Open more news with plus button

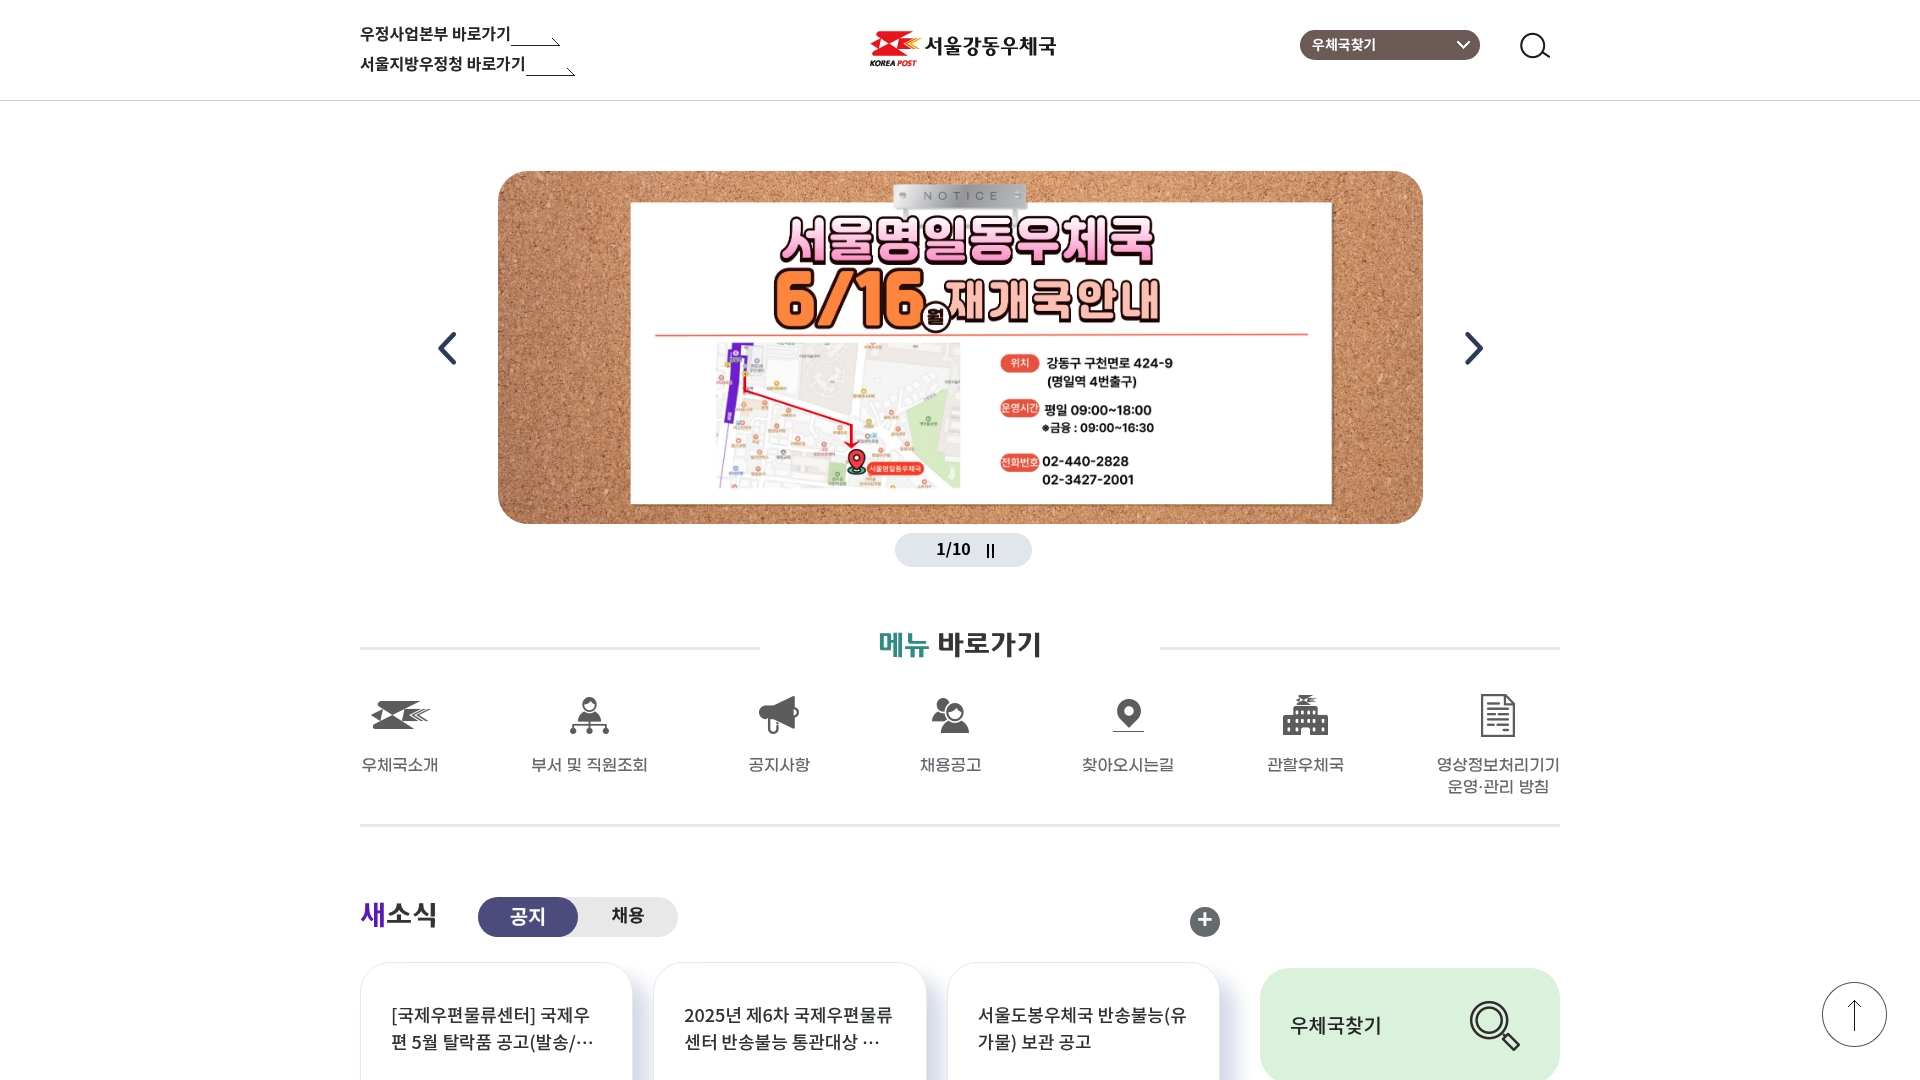(1204, 921)
